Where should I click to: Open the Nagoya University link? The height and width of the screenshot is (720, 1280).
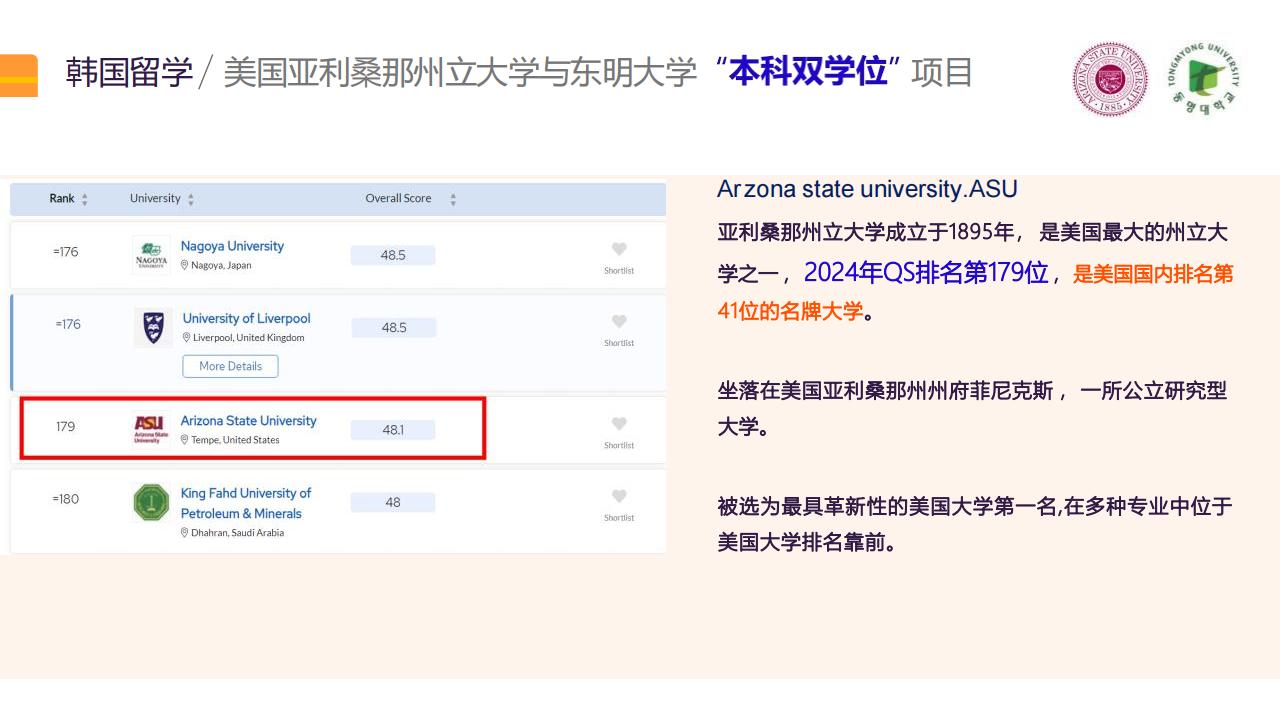tap(232, 246)
